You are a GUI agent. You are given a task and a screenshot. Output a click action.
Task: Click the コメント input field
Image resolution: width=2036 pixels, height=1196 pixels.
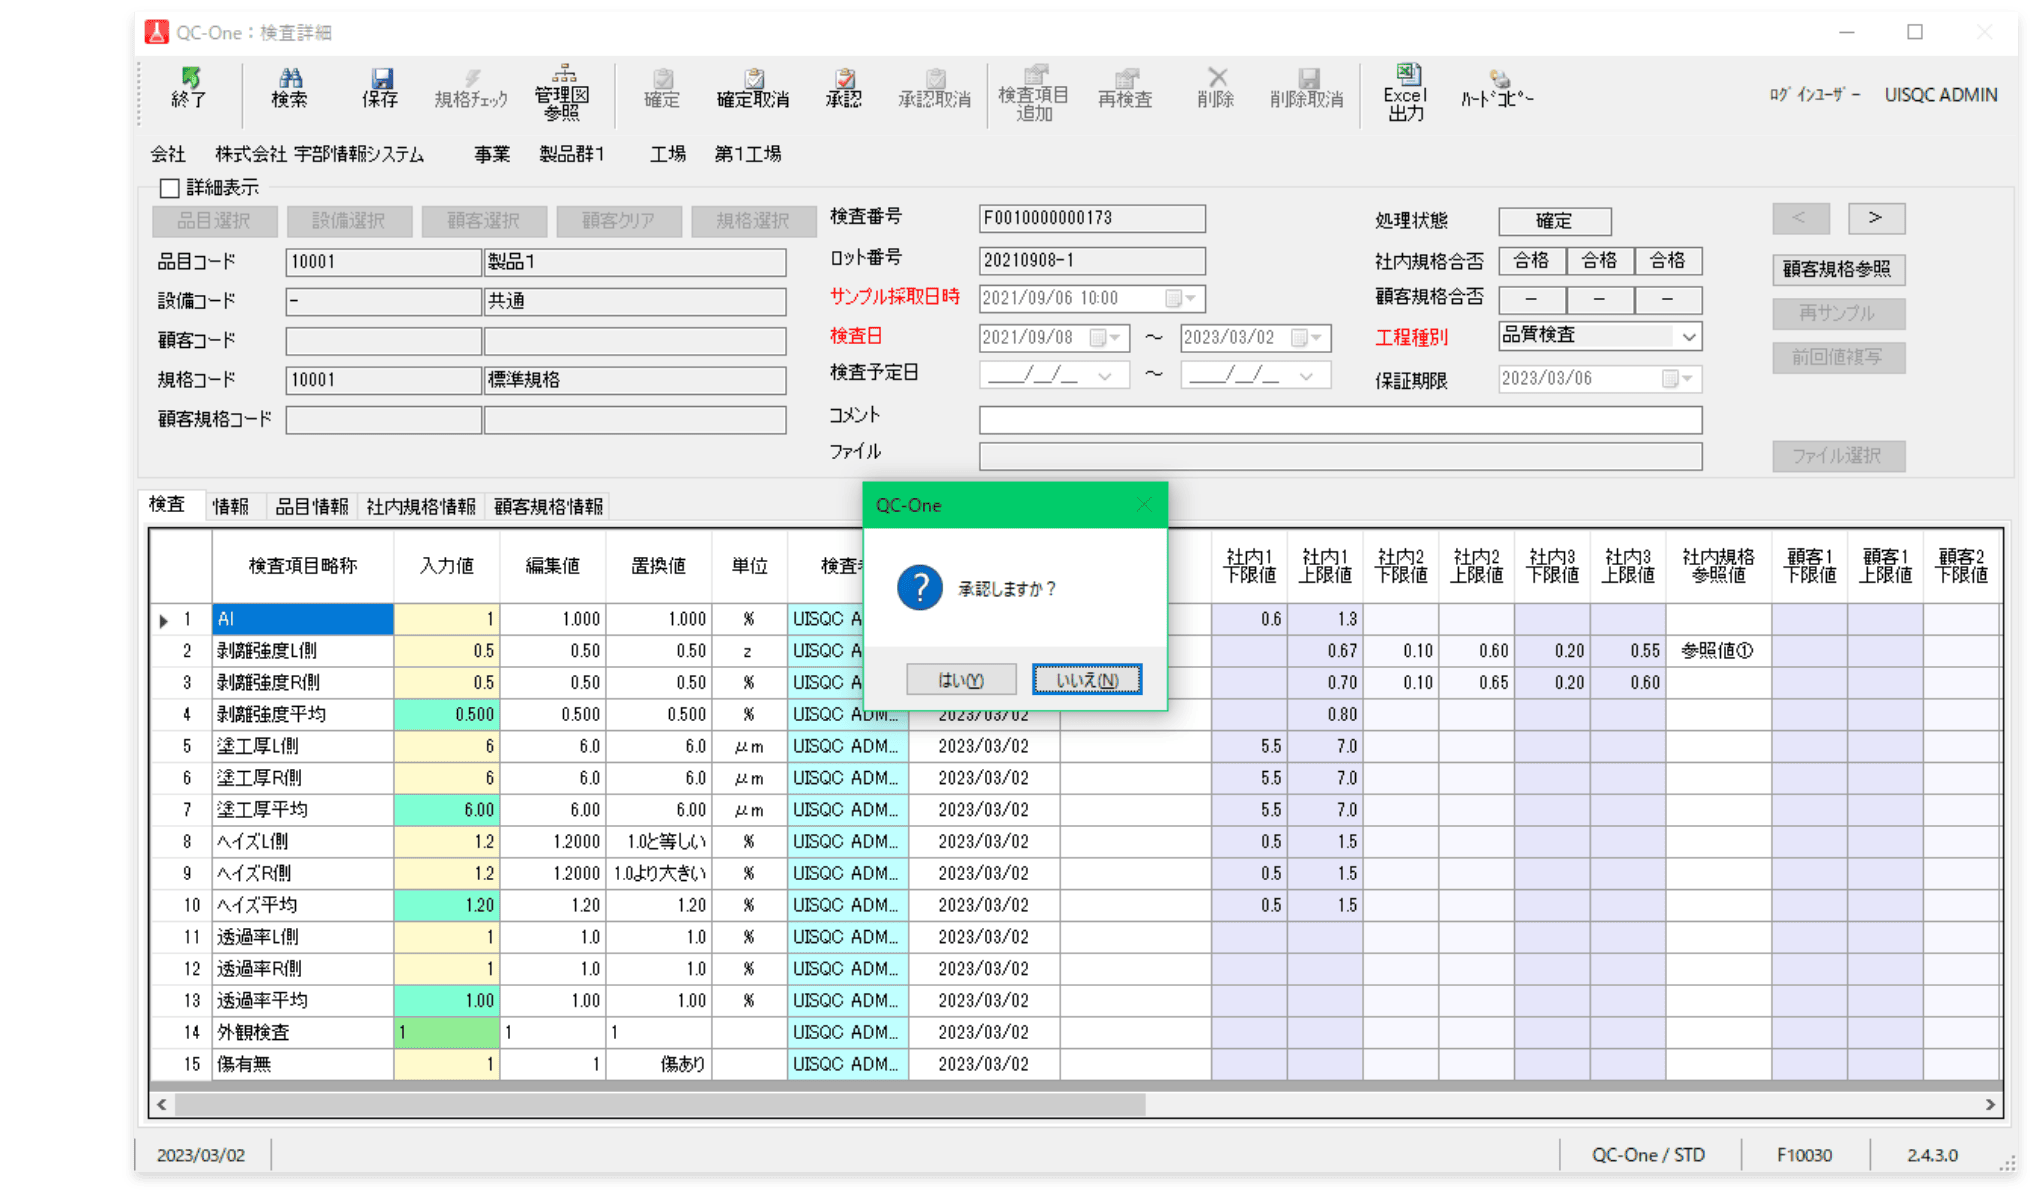click(1340, 420)
